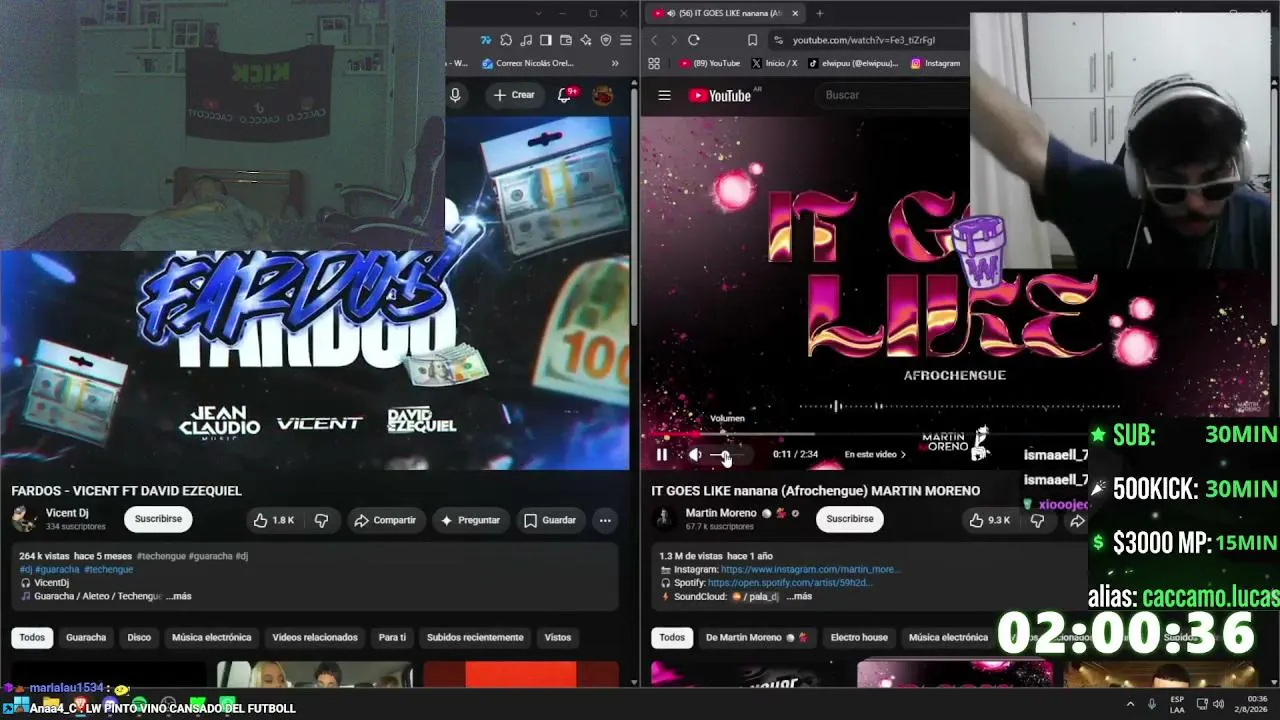Open the speed dial grid icon in bookmarks bar

pyautogui.click(x=654, y=63)
